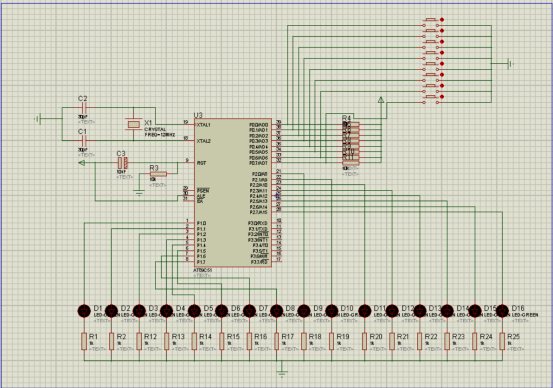Image resolution: width=553 pixels, height=388 pixels.
Task: Select resistor R20
Action: 365,341
